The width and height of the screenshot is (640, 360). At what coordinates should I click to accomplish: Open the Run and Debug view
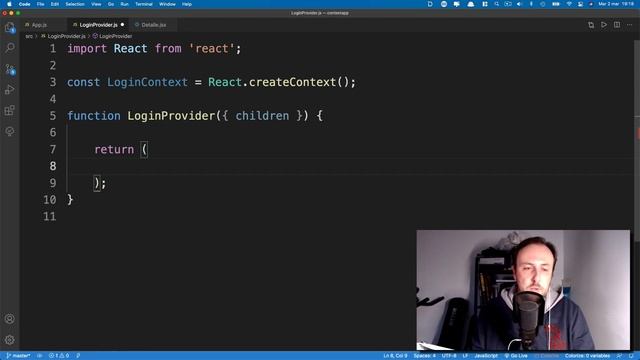(10, 90)
